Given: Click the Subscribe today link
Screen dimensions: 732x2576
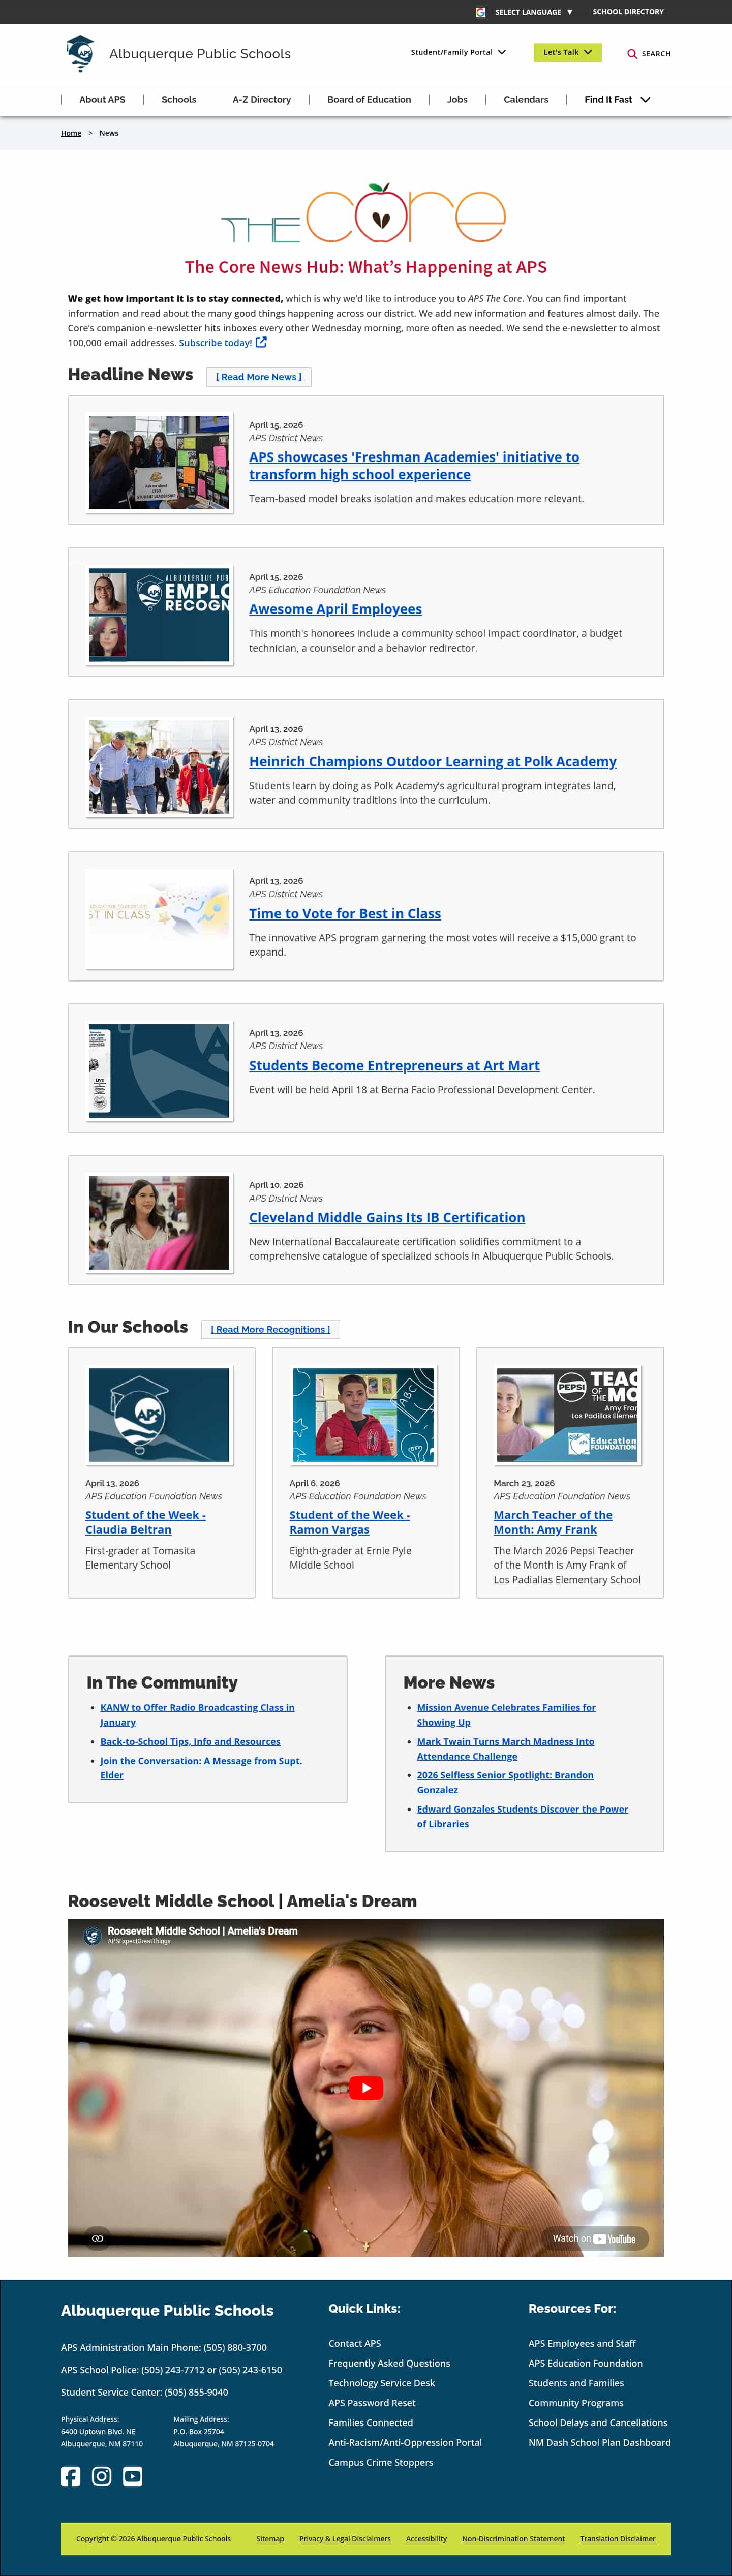Looking at the screenshot, I should coord(215,343).
